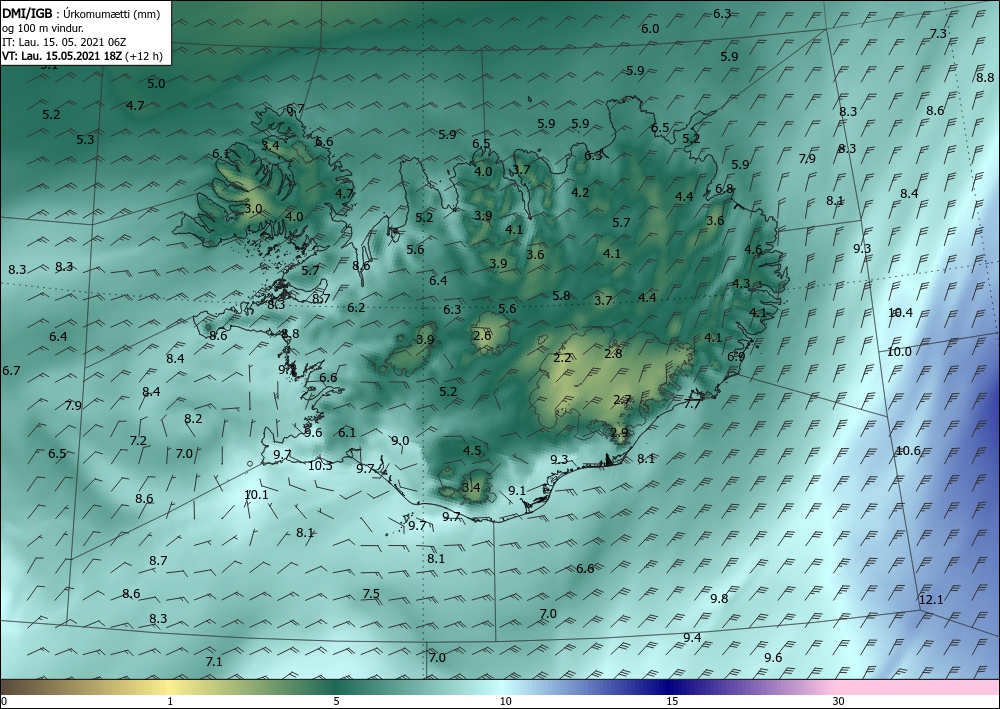Click the 15 label on the color scale
1000x709 pixels.
(672, 701)
